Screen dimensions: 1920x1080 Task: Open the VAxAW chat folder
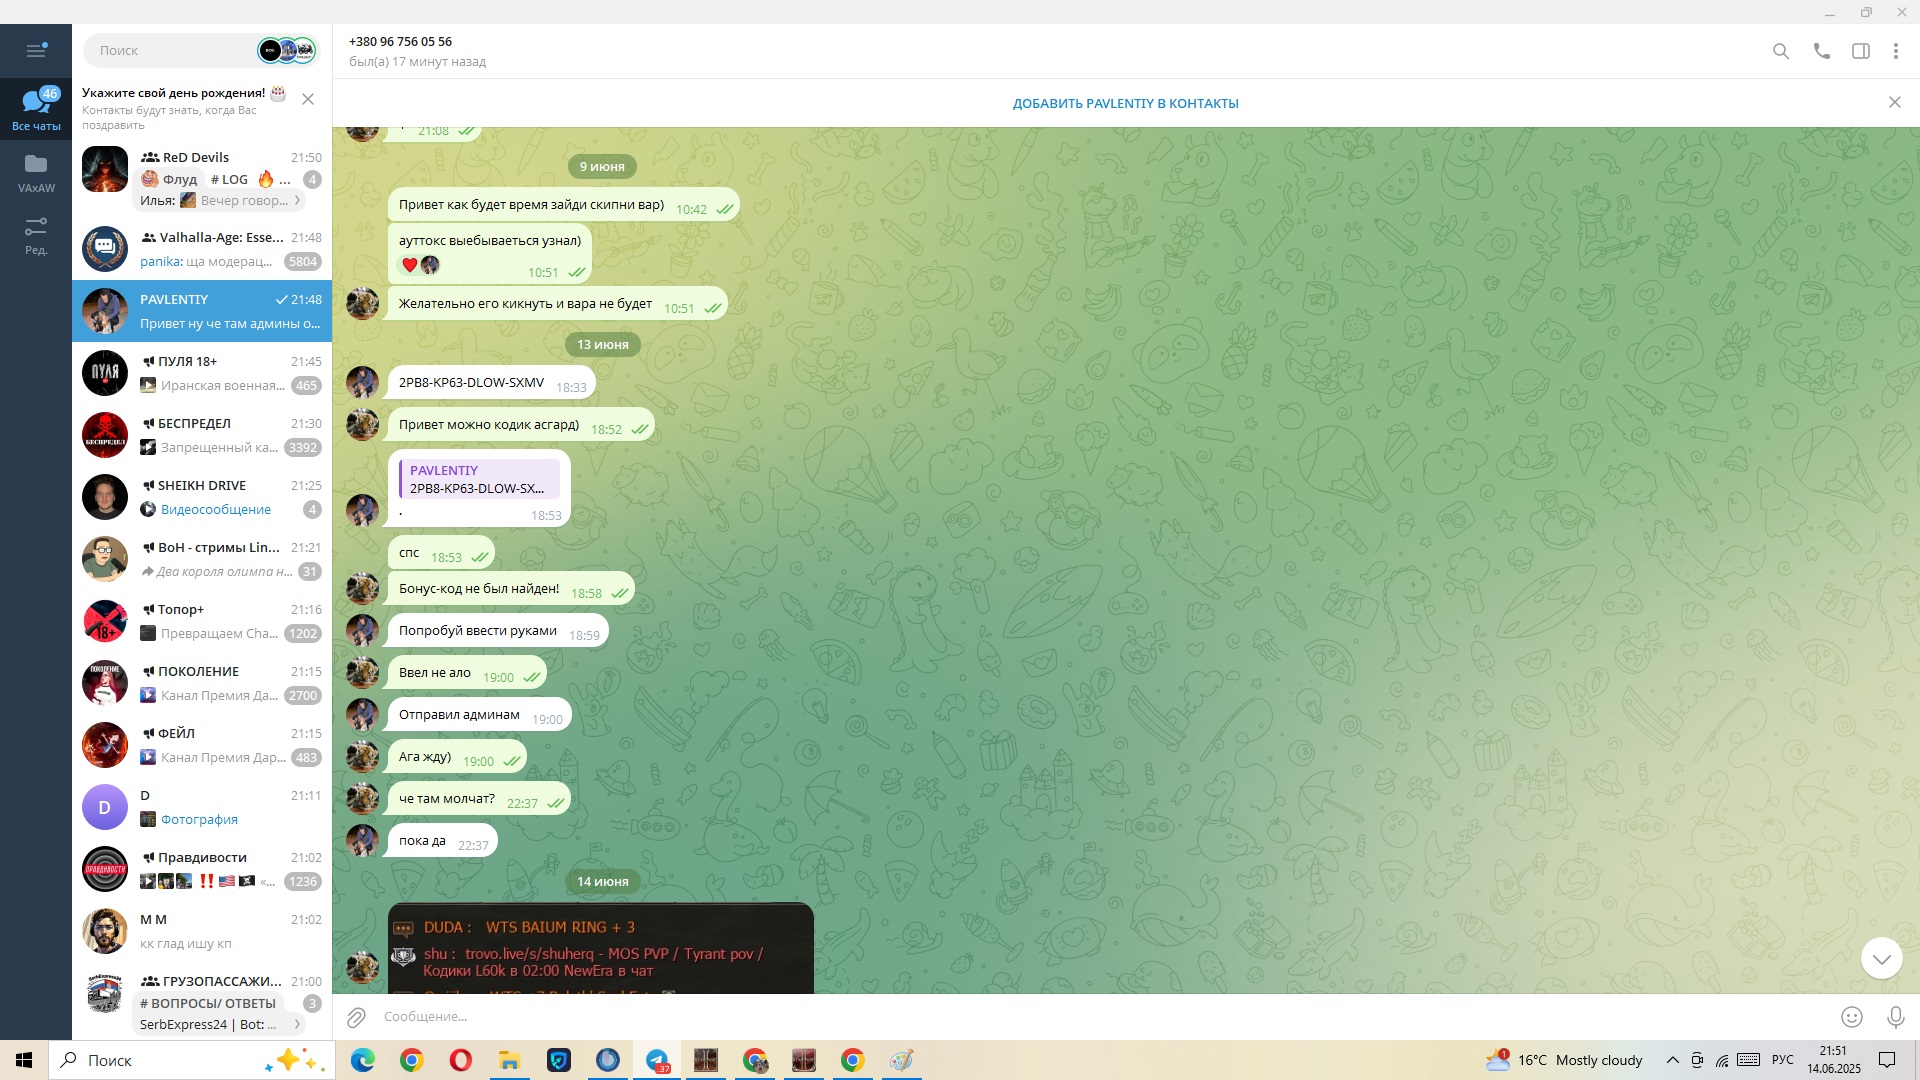[36, 172]
